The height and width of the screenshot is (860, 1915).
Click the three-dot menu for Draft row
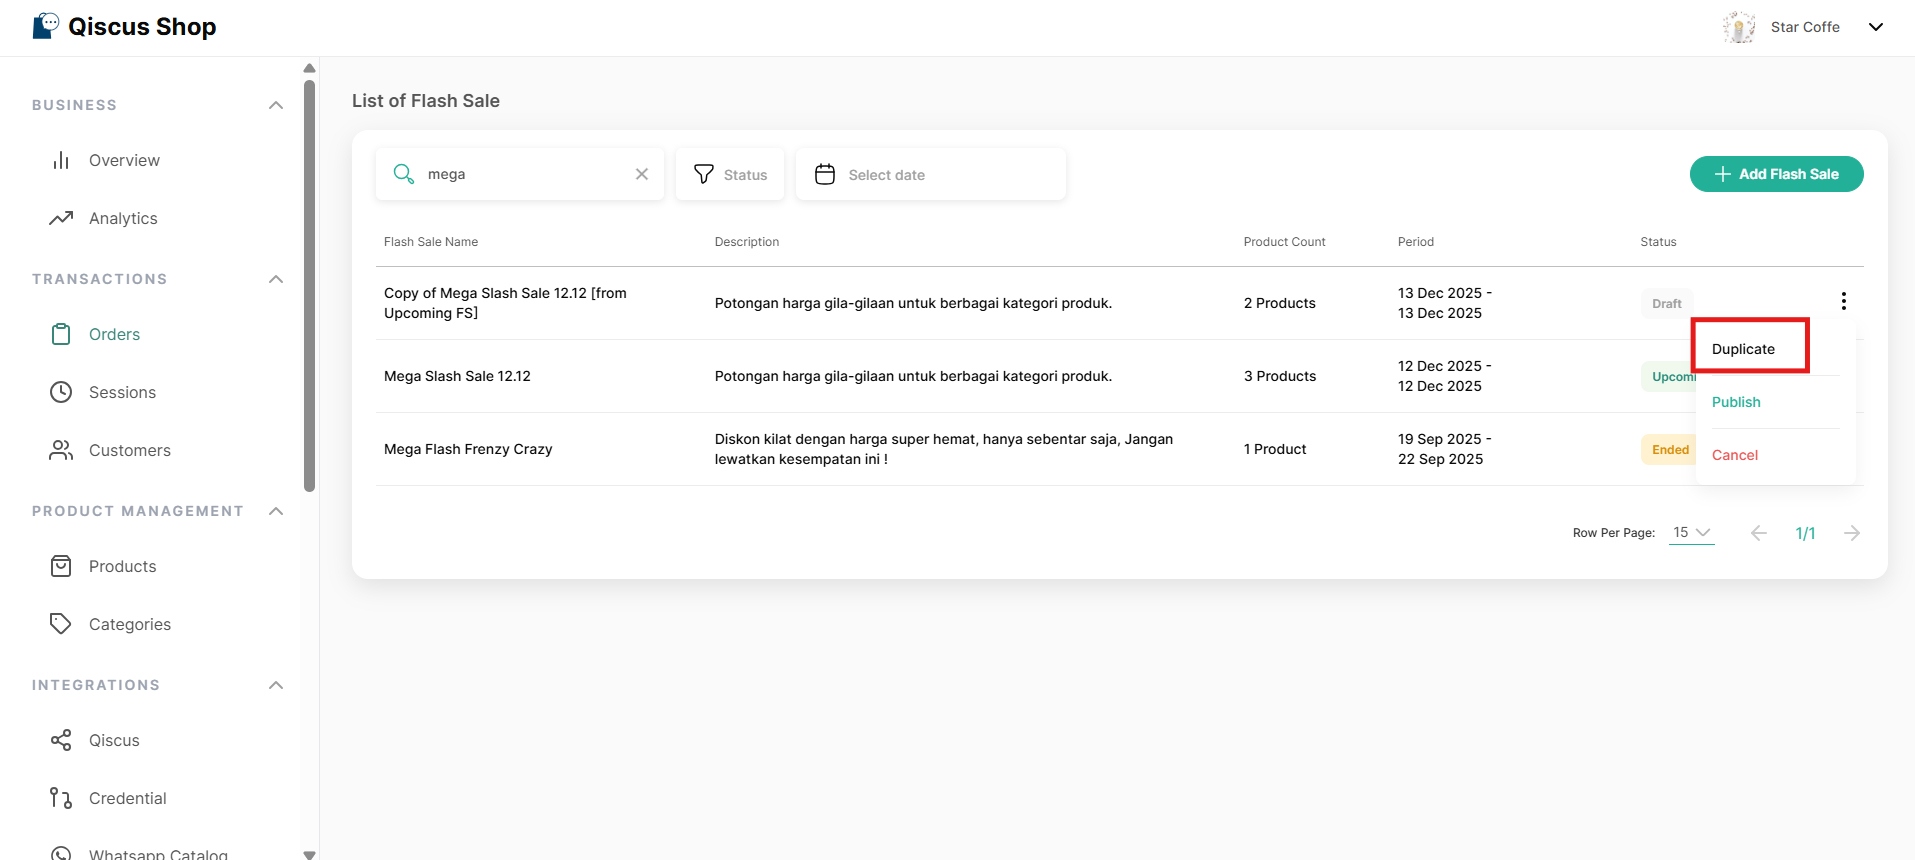[x=1843, y=301]
